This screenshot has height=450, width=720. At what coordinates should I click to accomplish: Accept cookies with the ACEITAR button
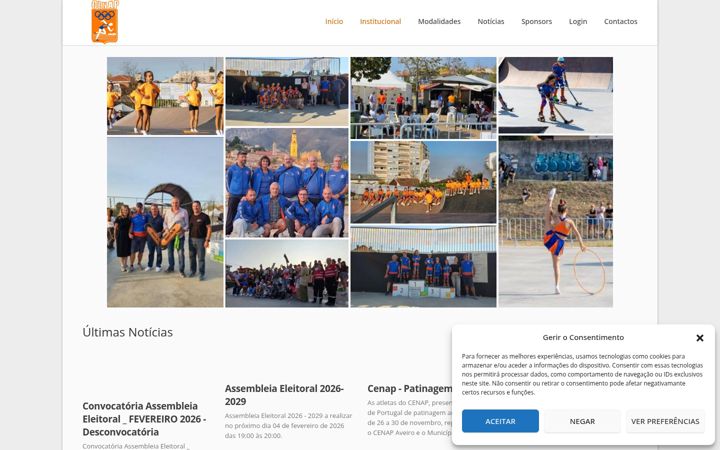[x=500, y=421]
